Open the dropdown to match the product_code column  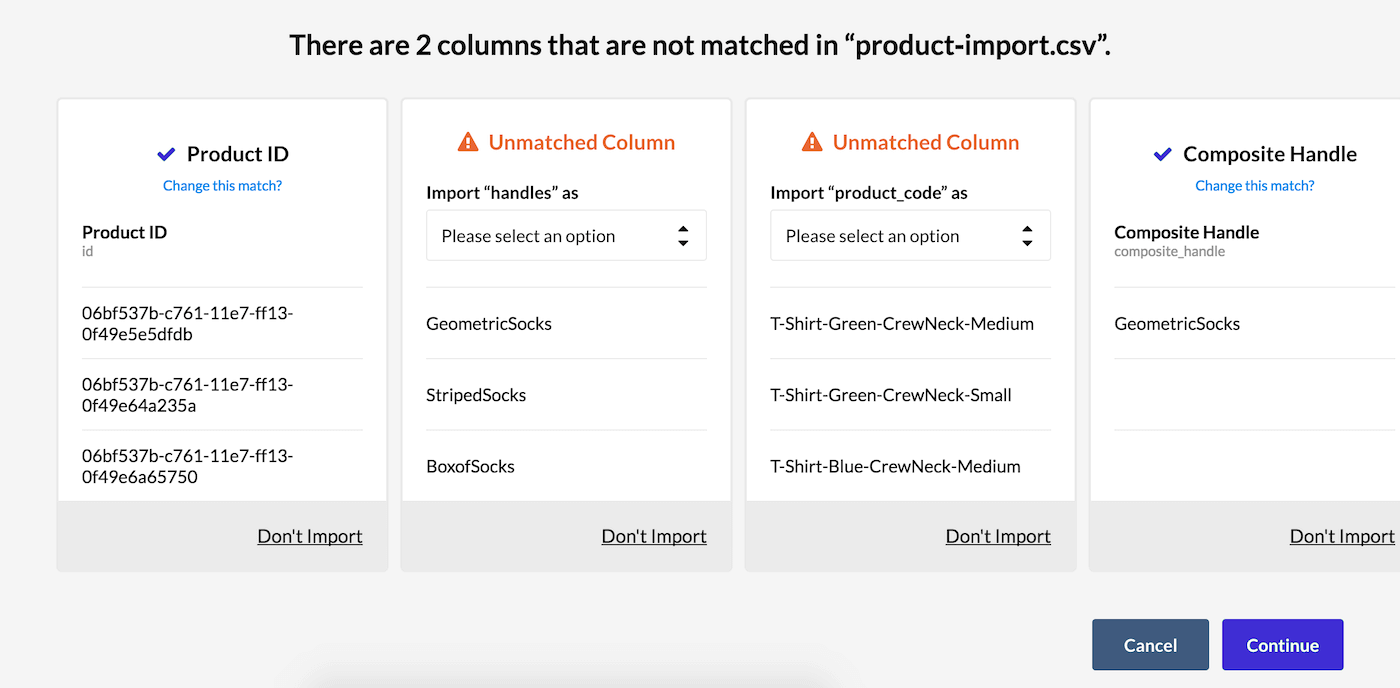click(x=910, y=235)
